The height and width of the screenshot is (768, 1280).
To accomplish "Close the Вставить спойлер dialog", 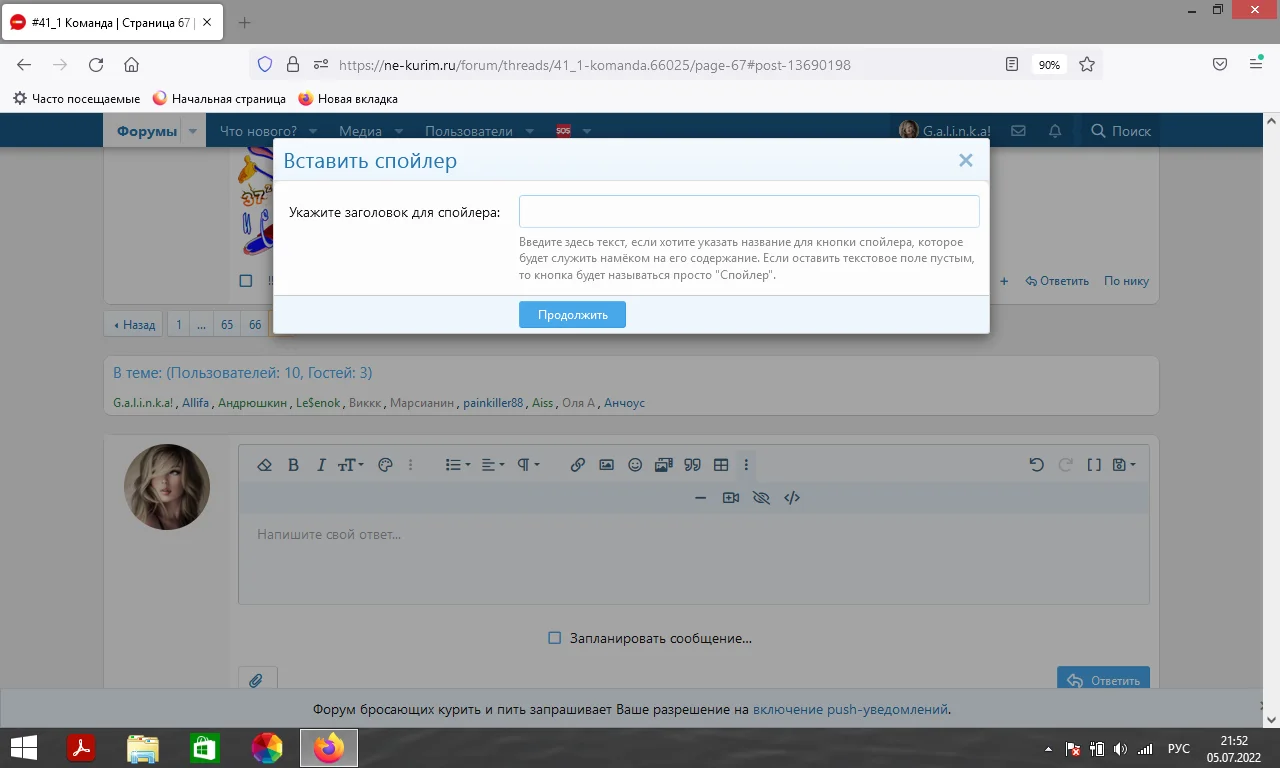I will (x=965, y=160).
